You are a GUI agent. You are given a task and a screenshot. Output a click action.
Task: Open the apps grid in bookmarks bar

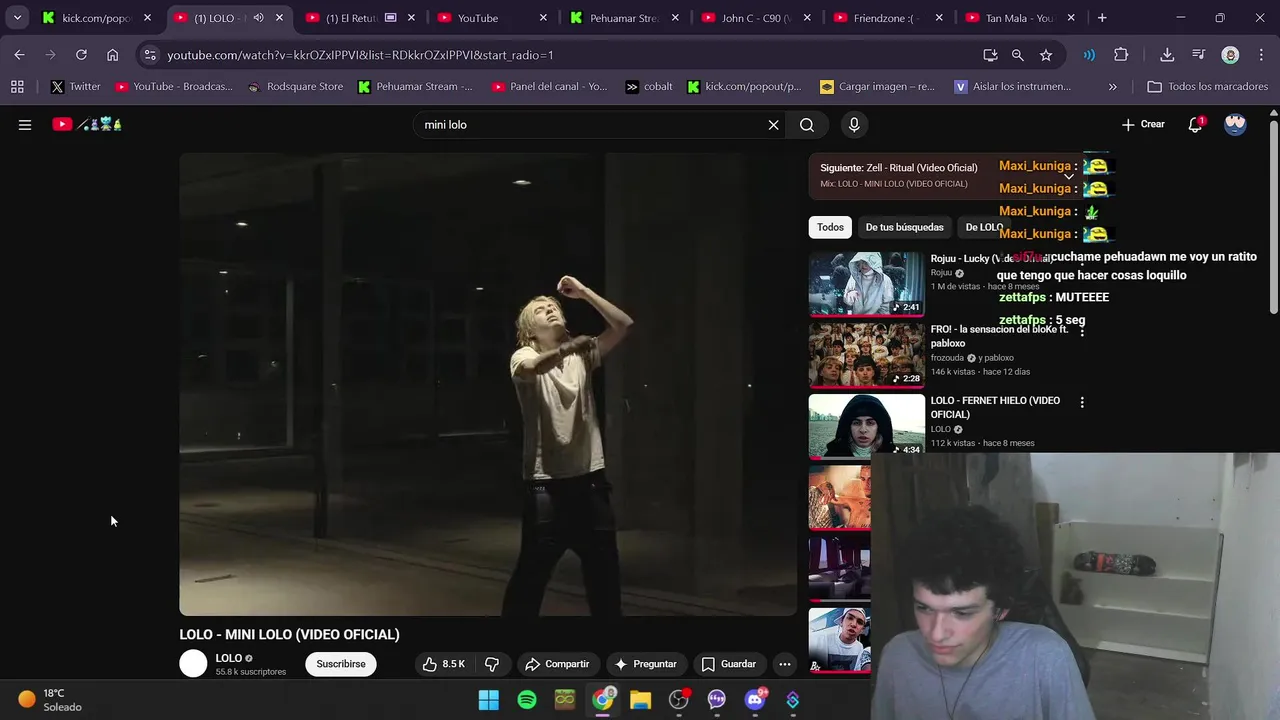coord(17,87)
